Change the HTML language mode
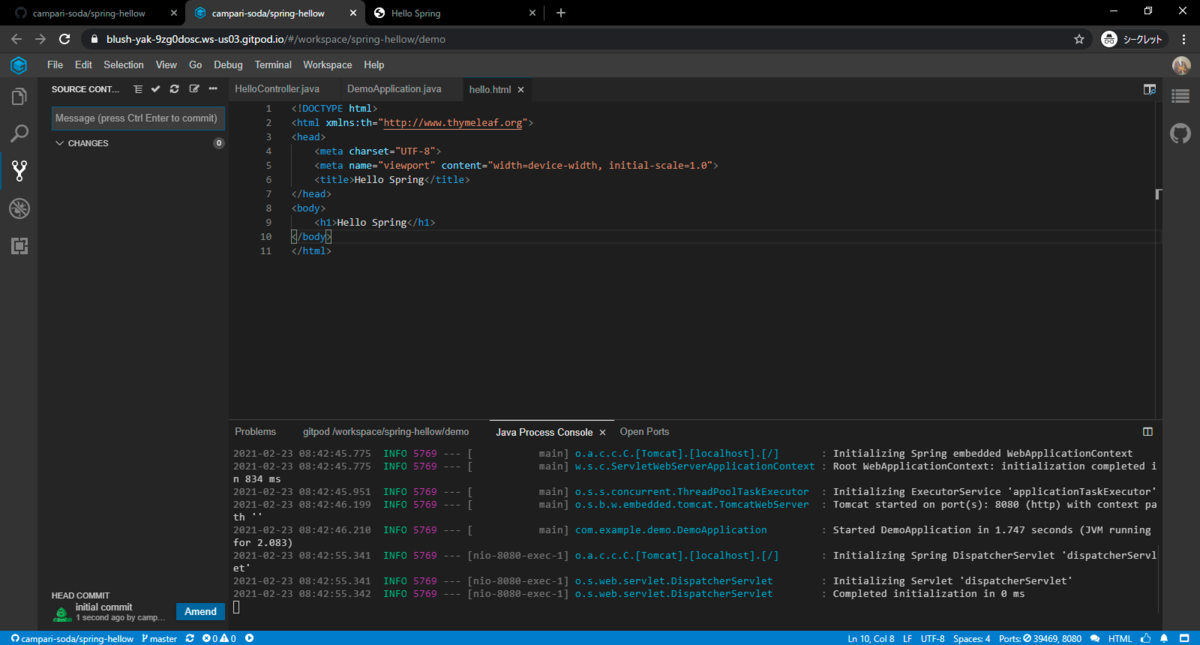1200x645 pixels. coord(1120,638)
